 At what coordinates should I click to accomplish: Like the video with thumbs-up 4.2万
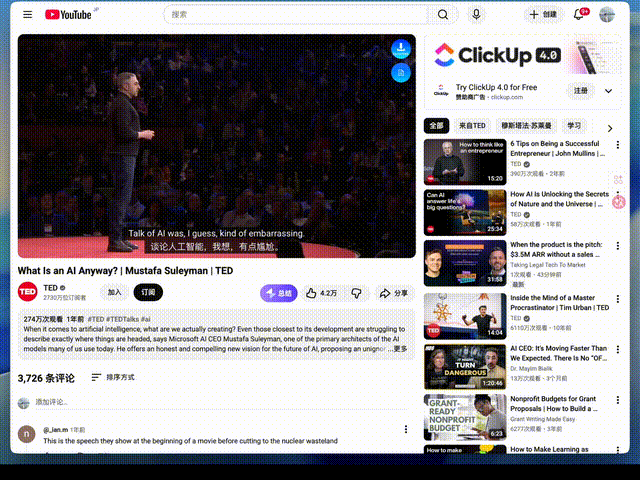pos(322,293)
